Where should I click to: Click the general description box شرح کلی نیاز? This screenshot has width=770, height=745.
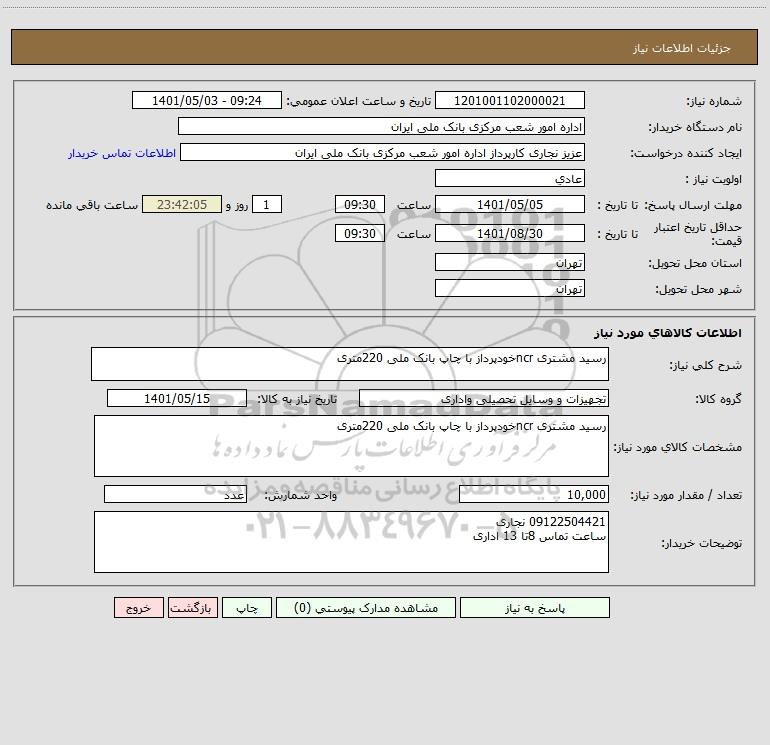[x=350, y=364]
